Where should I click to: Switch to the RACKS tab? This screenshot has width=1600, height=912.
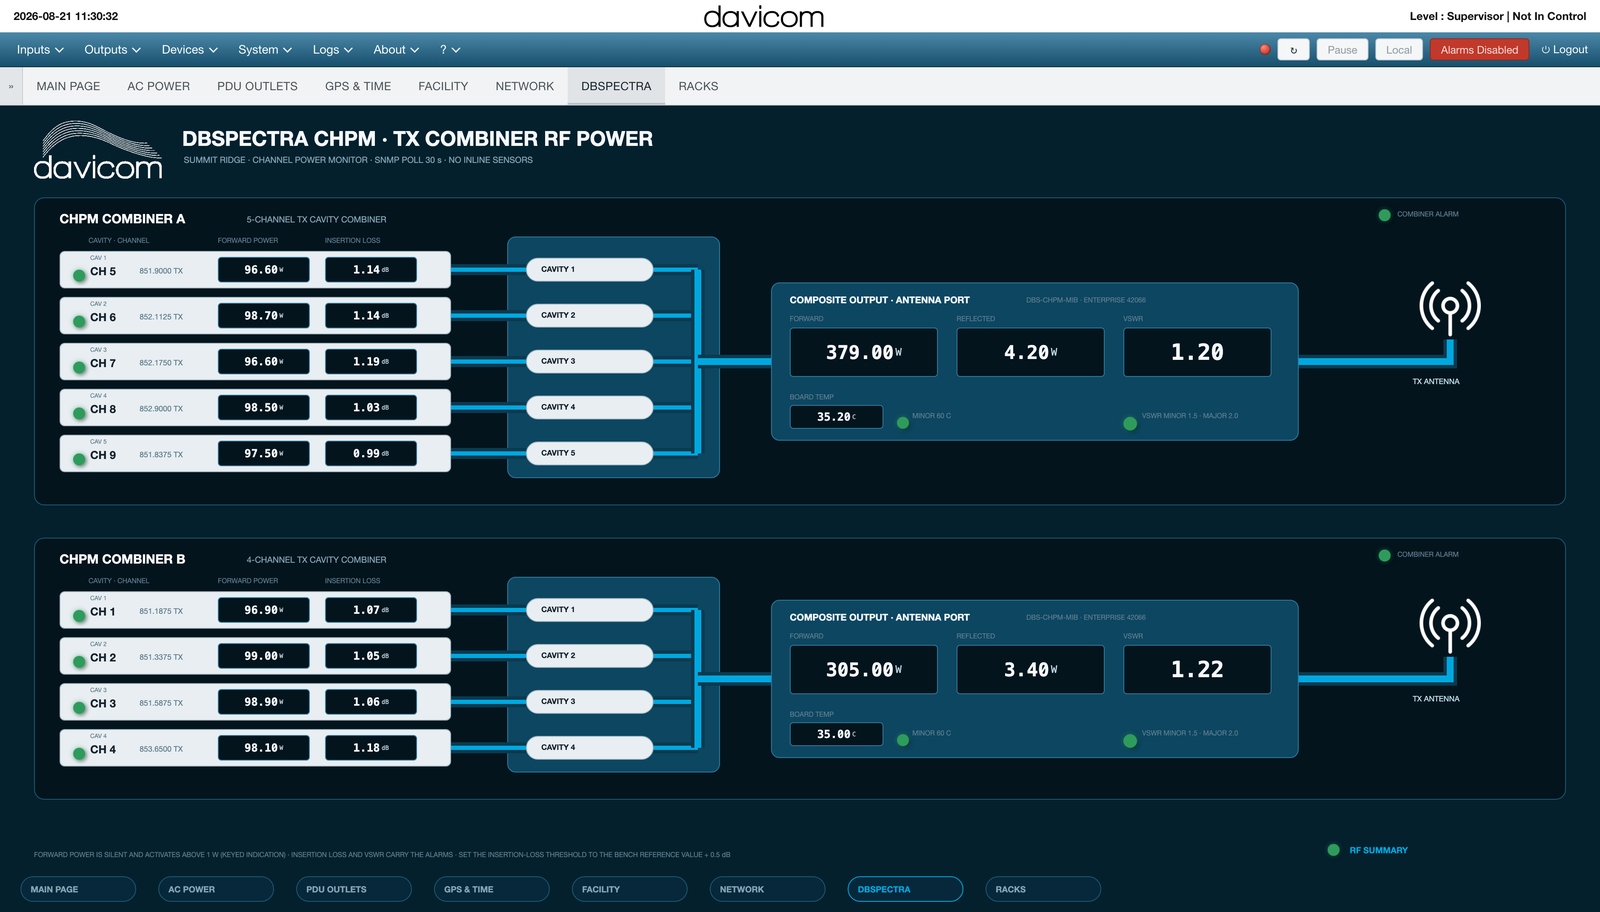[698, 86]
